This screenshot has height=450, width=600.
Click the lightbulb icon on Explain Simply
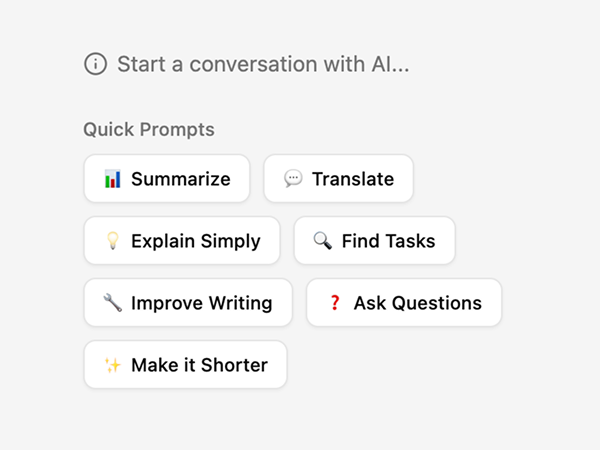click(113, 241)
